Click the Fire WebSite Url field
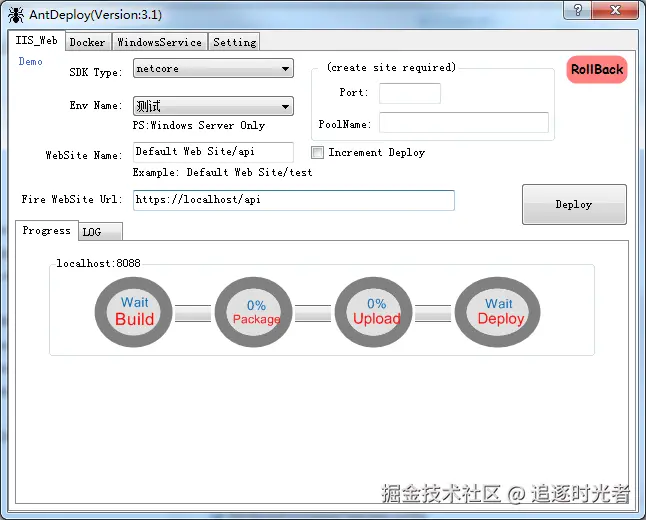 coord(294,200)
